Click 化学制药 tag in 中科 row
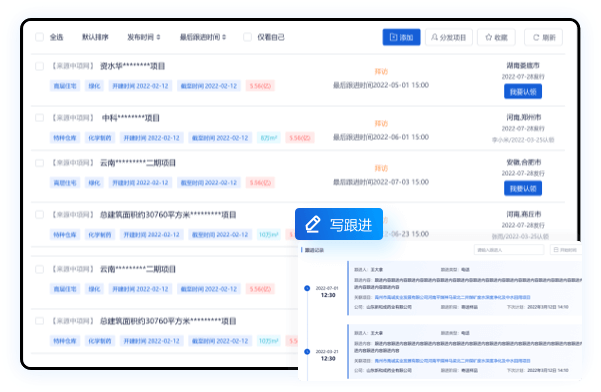 [x=100, y=138]
